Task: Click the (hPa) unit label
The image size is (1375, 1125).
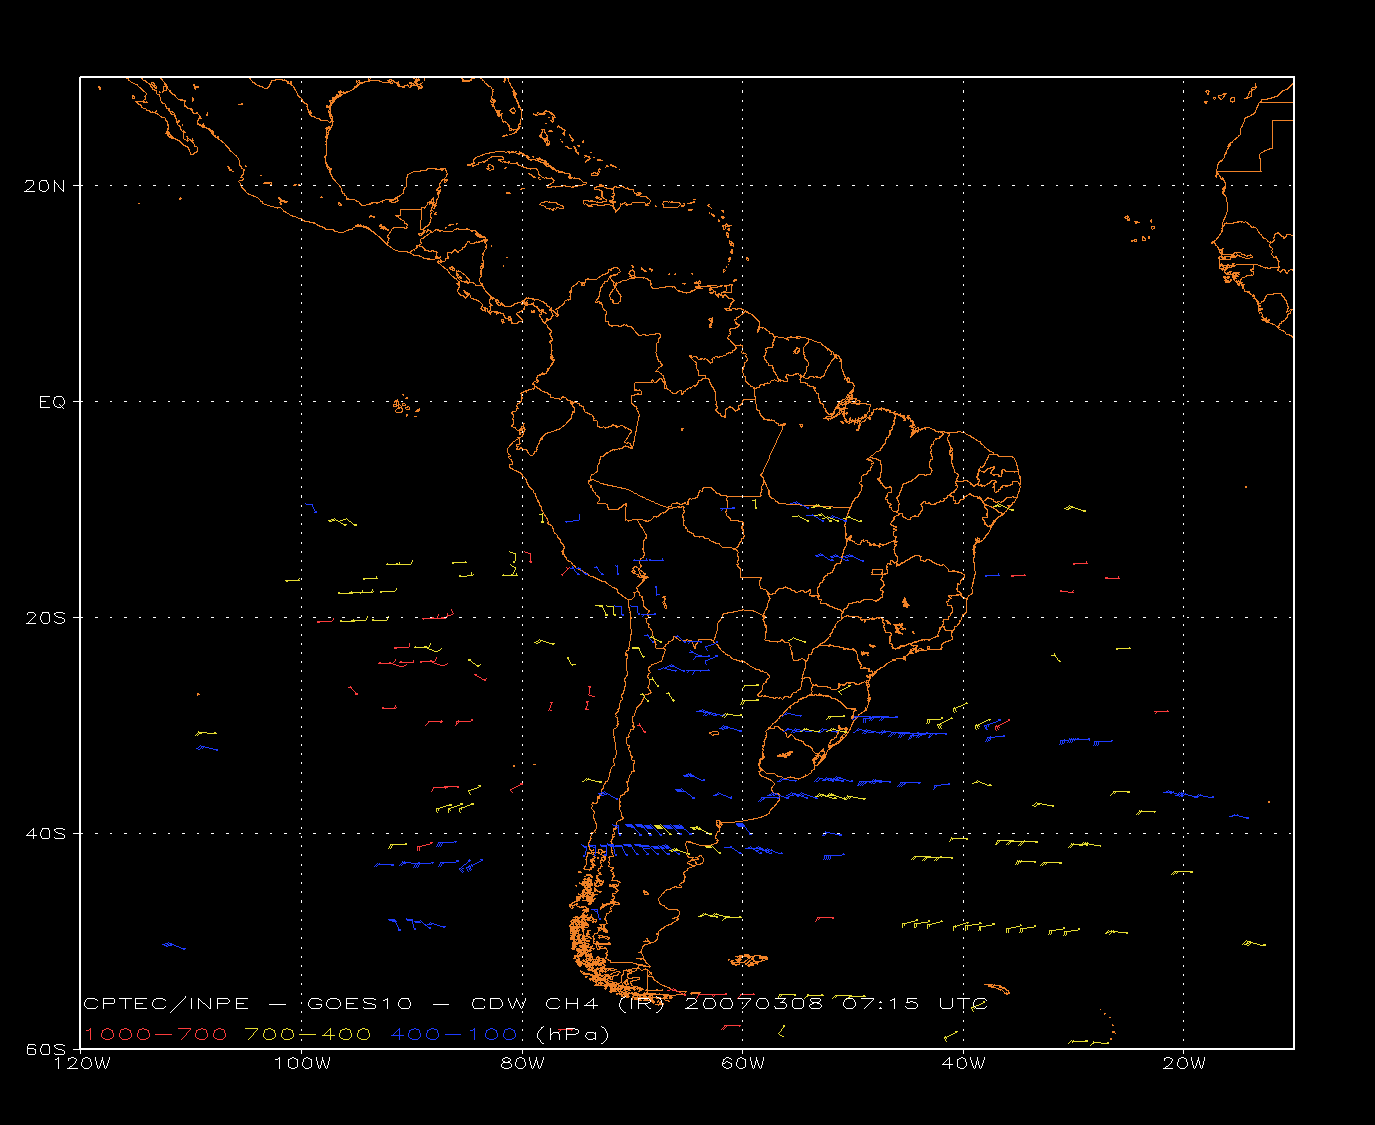Action: coord(573,1034)
